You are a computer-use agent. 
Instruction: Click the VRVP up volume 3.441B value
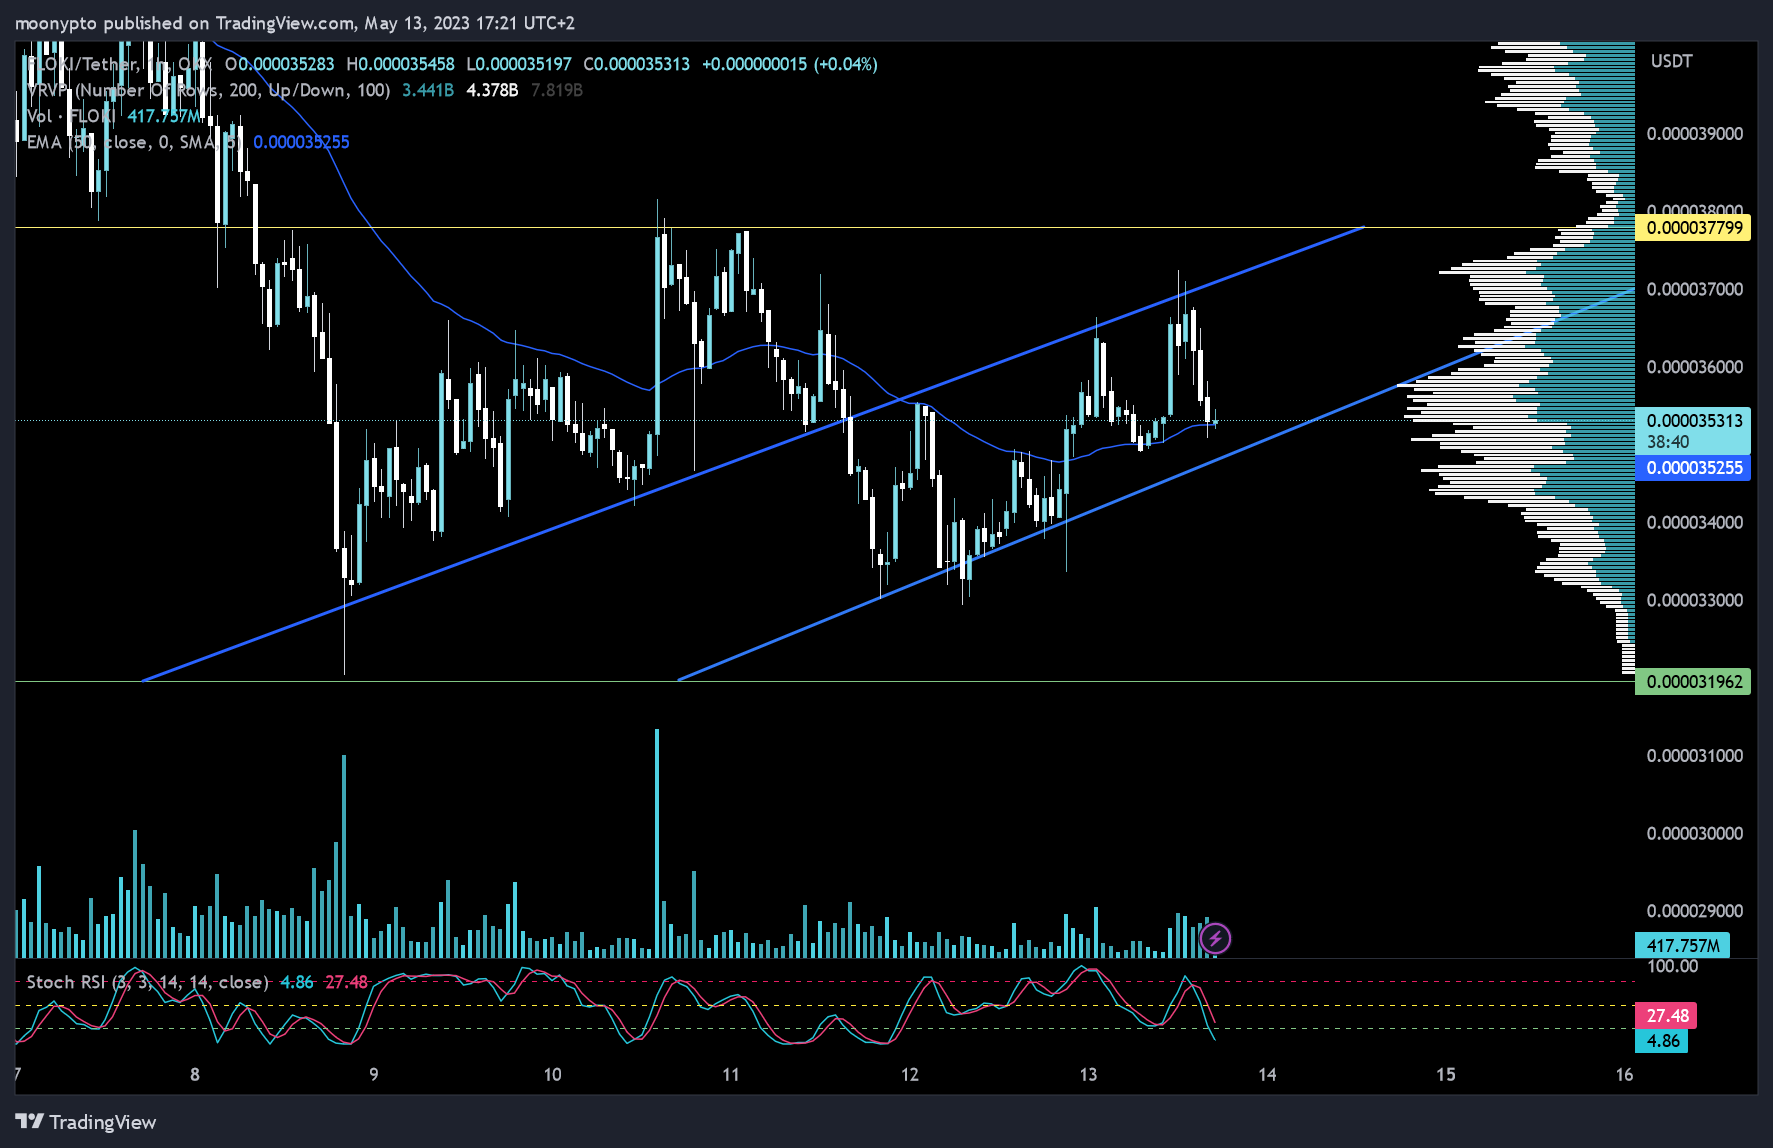tap(428, 90)
